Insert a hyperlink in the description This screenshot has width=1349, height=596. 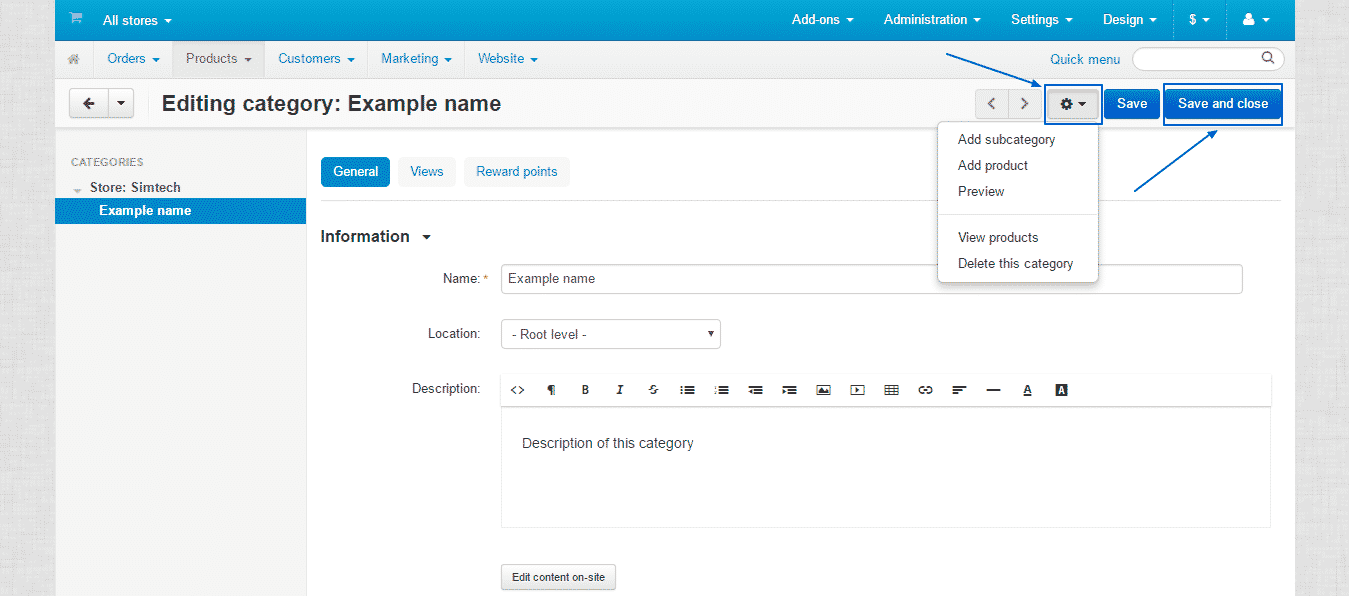click(925, 390)
